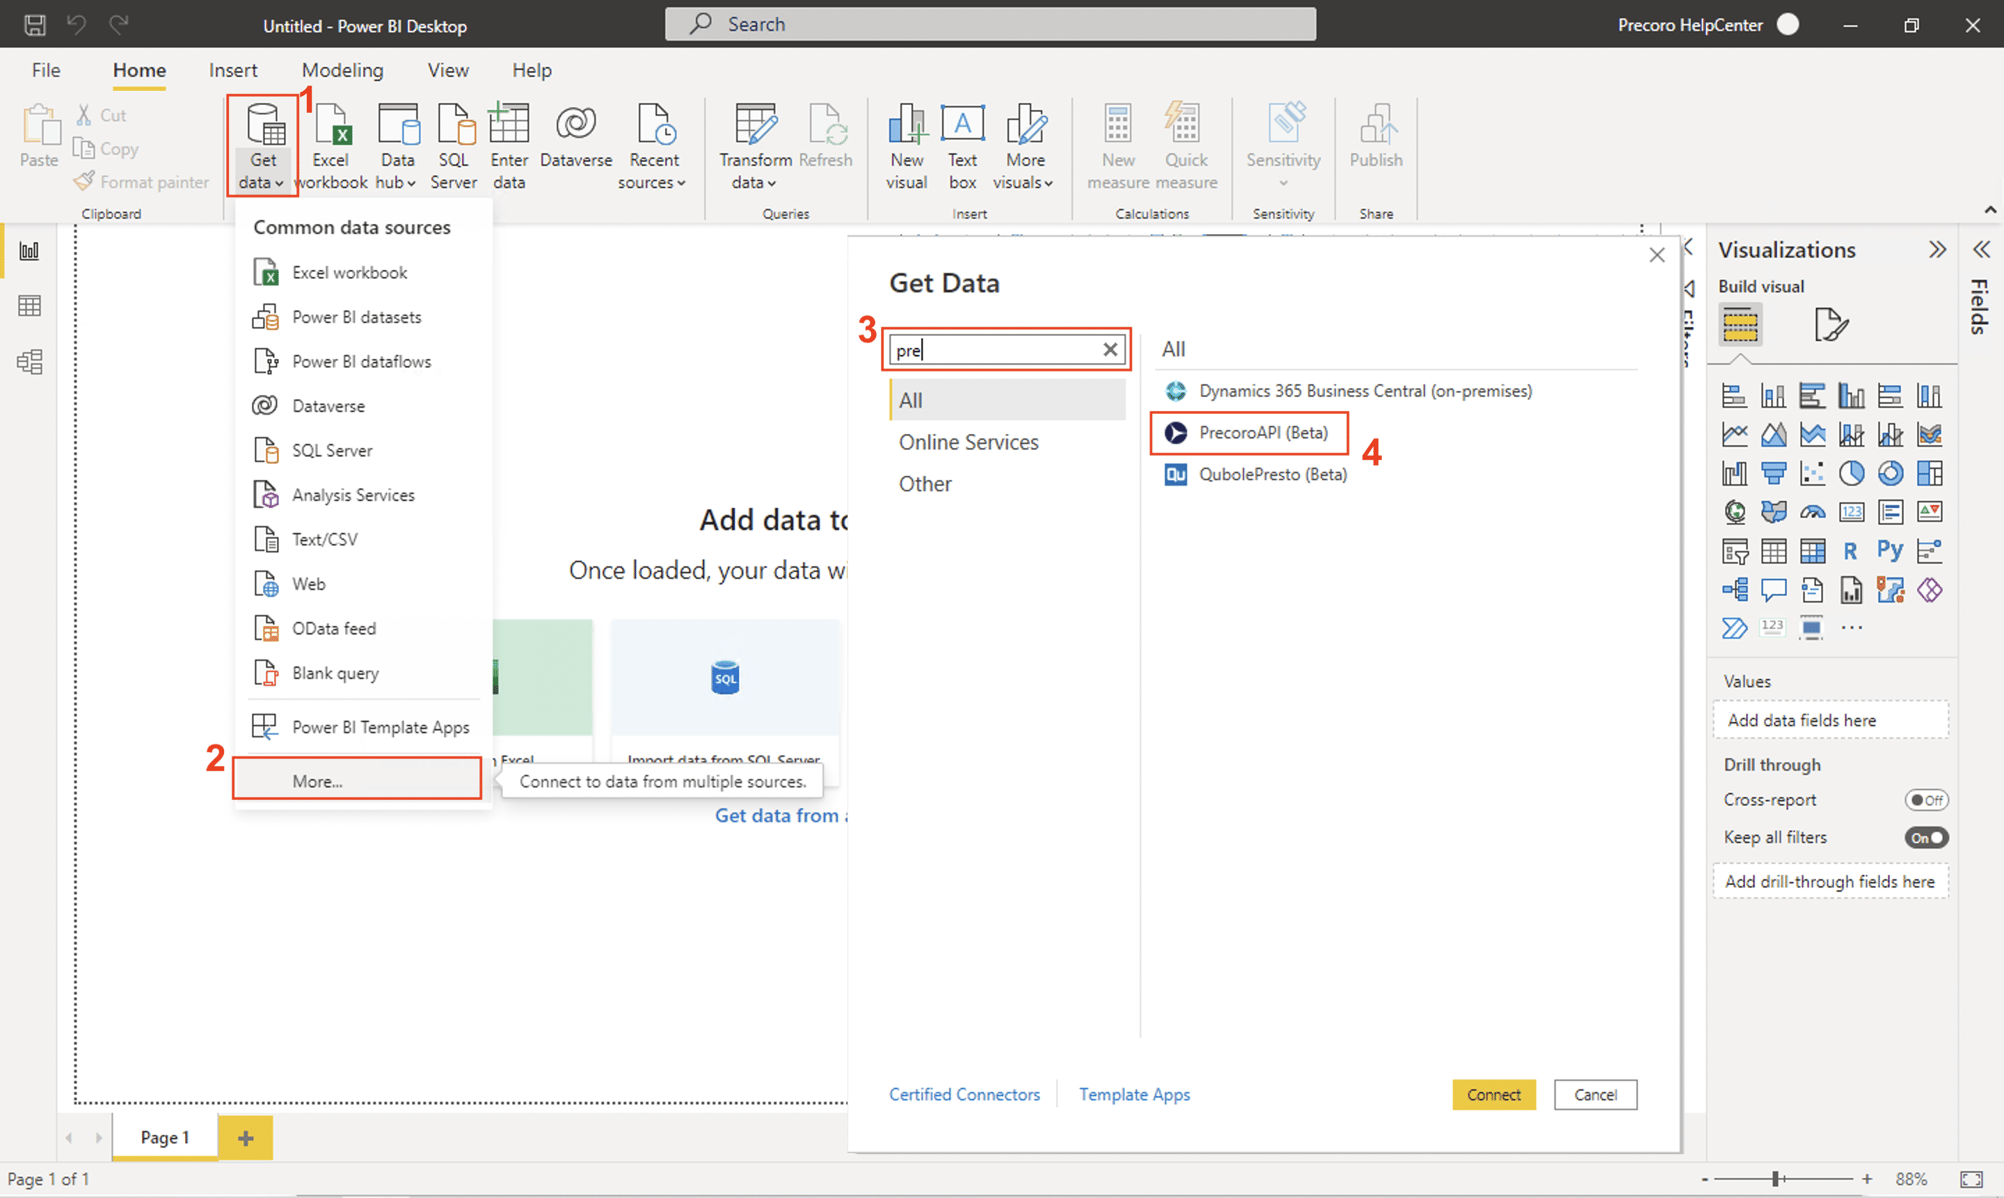Turn on the Cross-report toggle

[1927, 799]
